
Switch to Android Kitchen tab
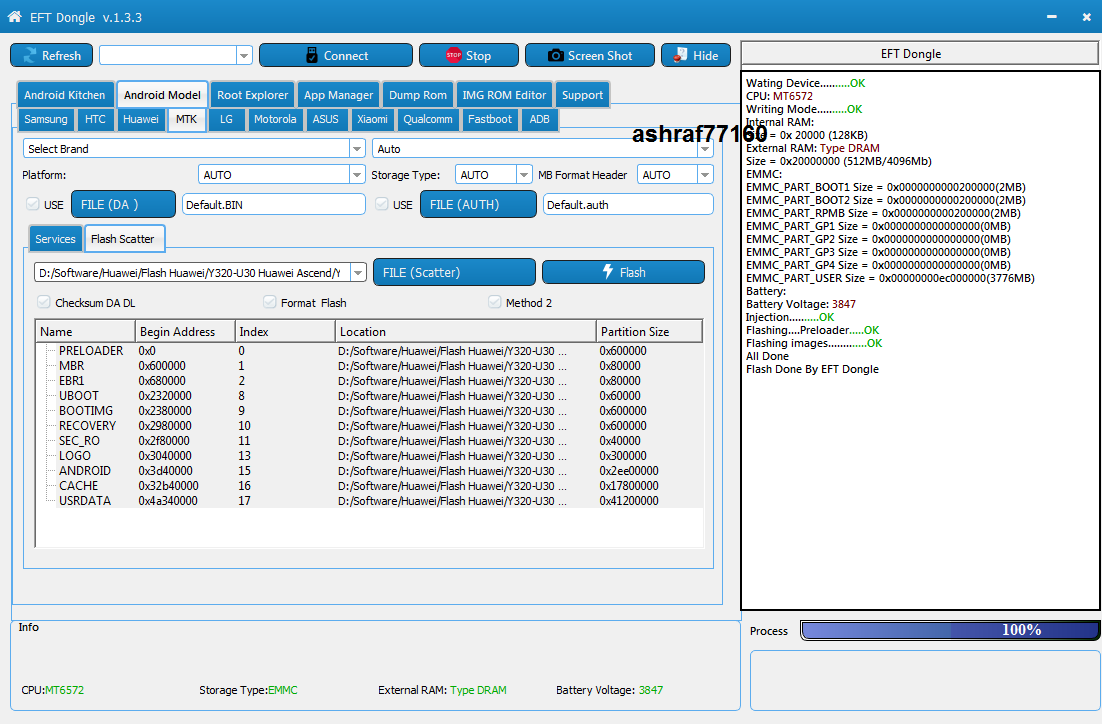65,95
